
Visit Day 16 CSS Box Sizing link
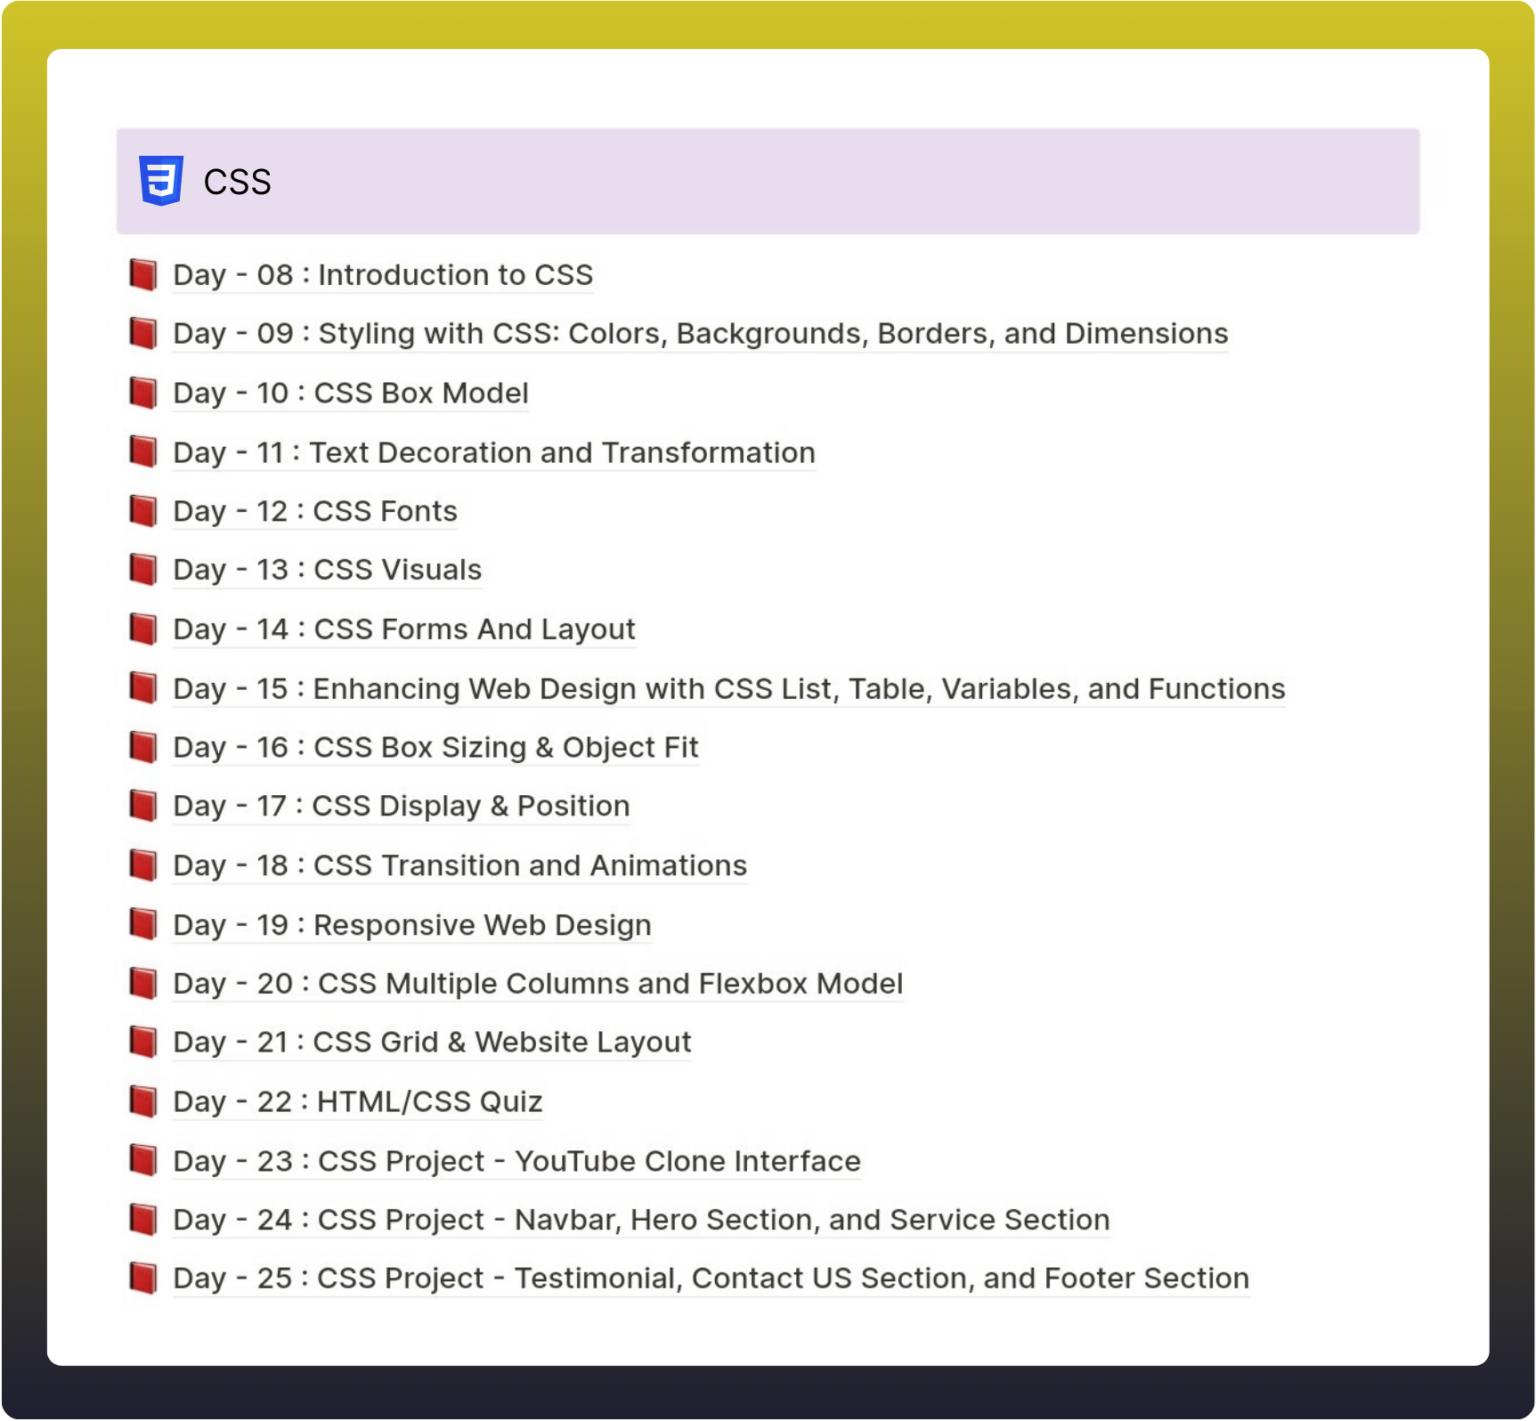[435, 747]
